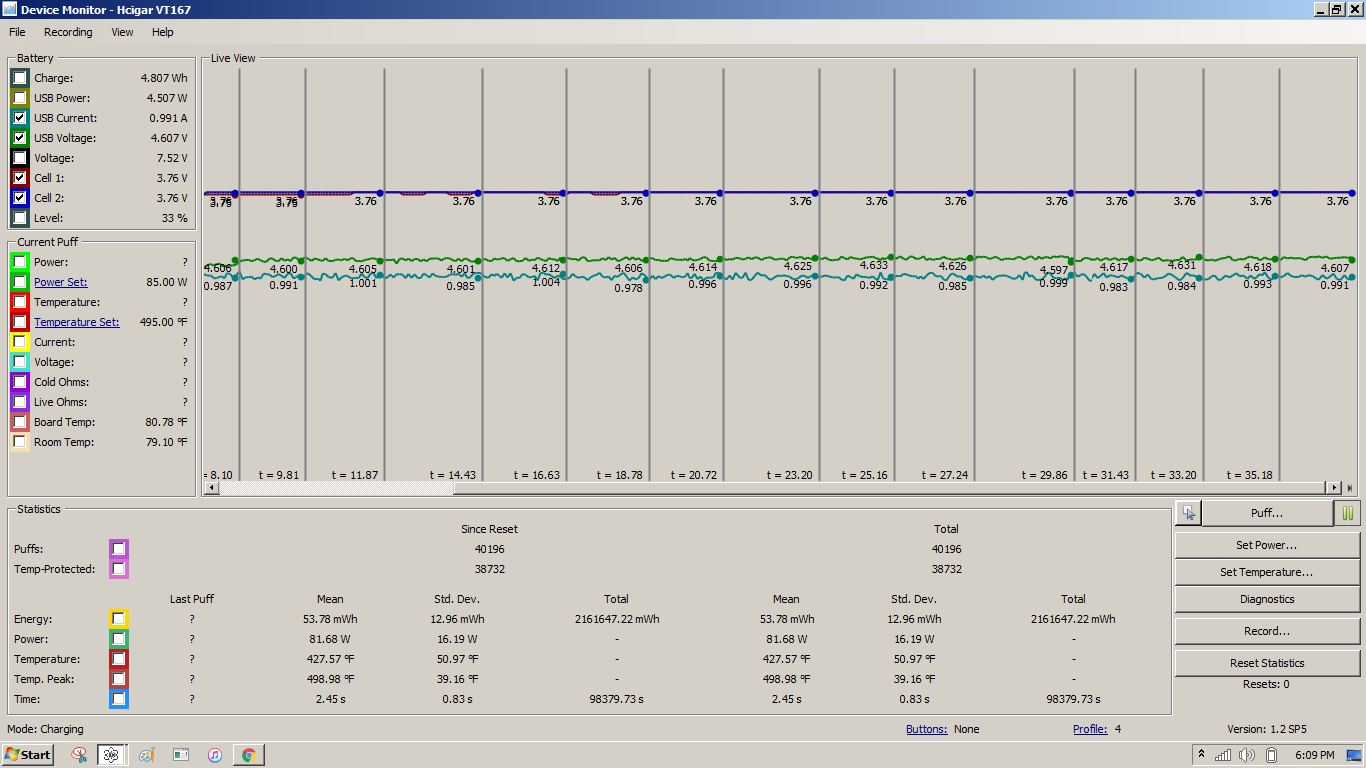This screenshot has height=768, width=1366.
Task: Click the volume speaker icon in system tray
Action: 1246,755
